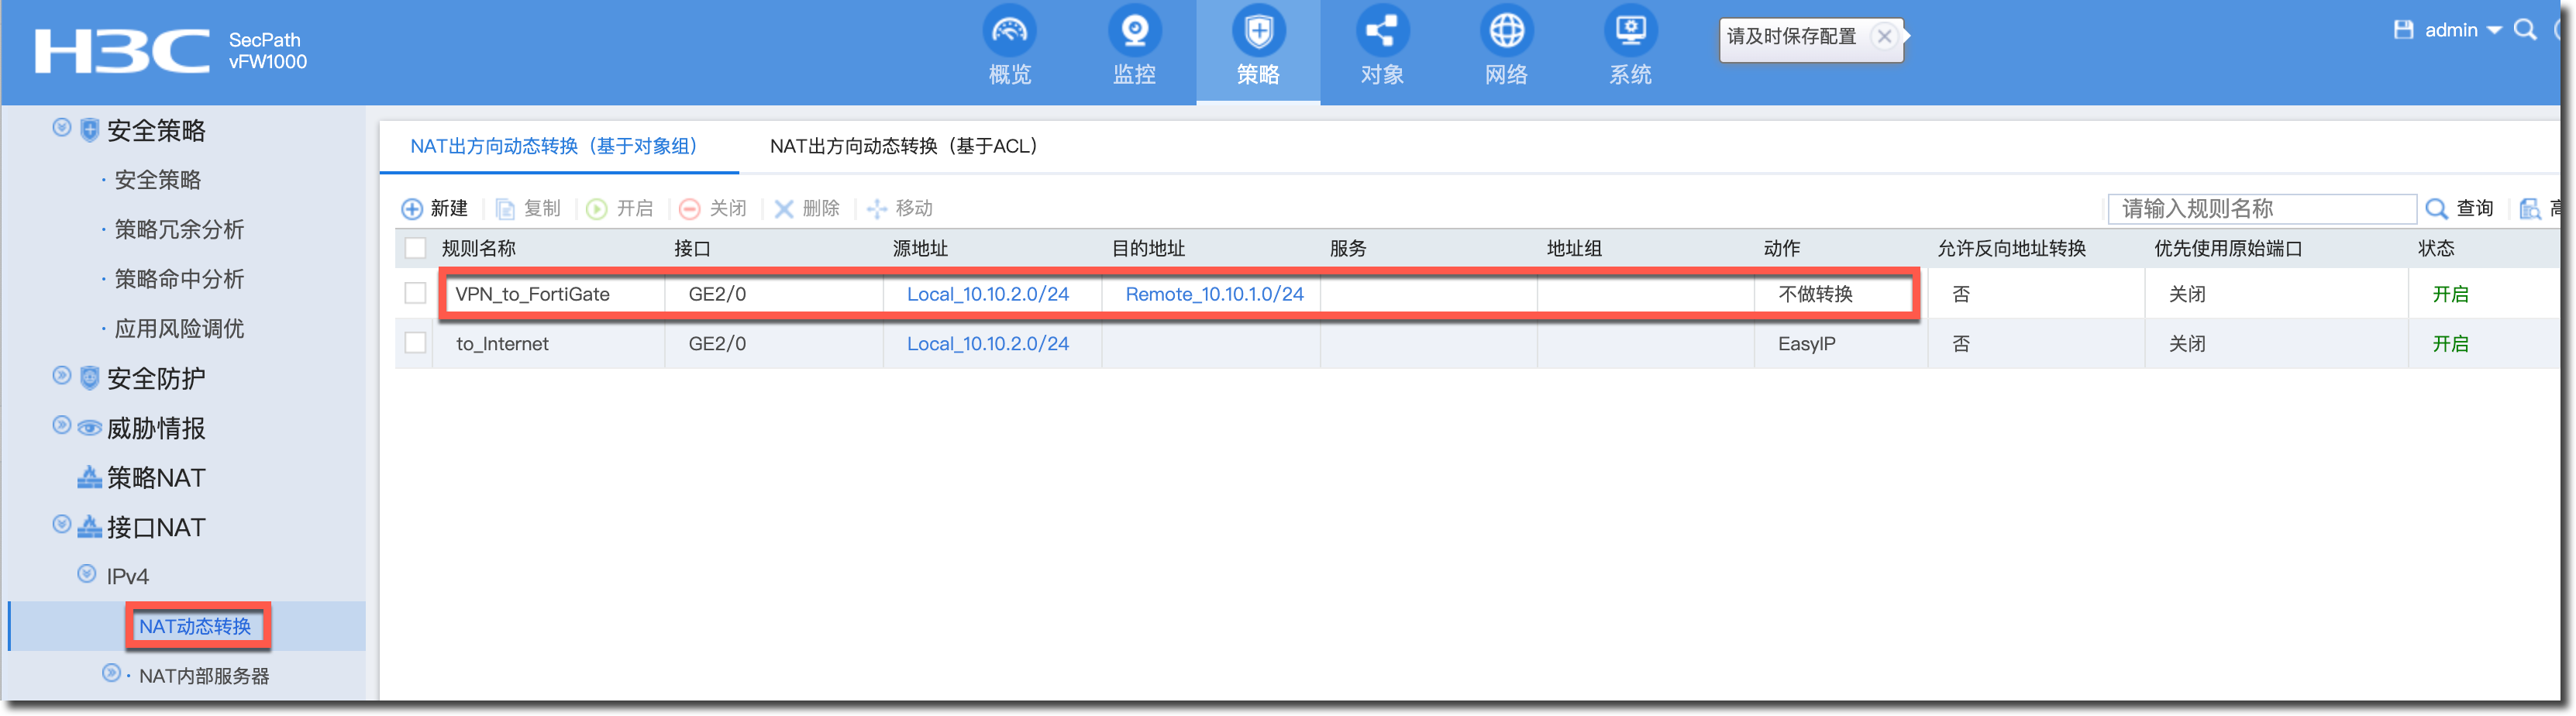Click the 删除 delete toolbar icon

tap(784, 209)
